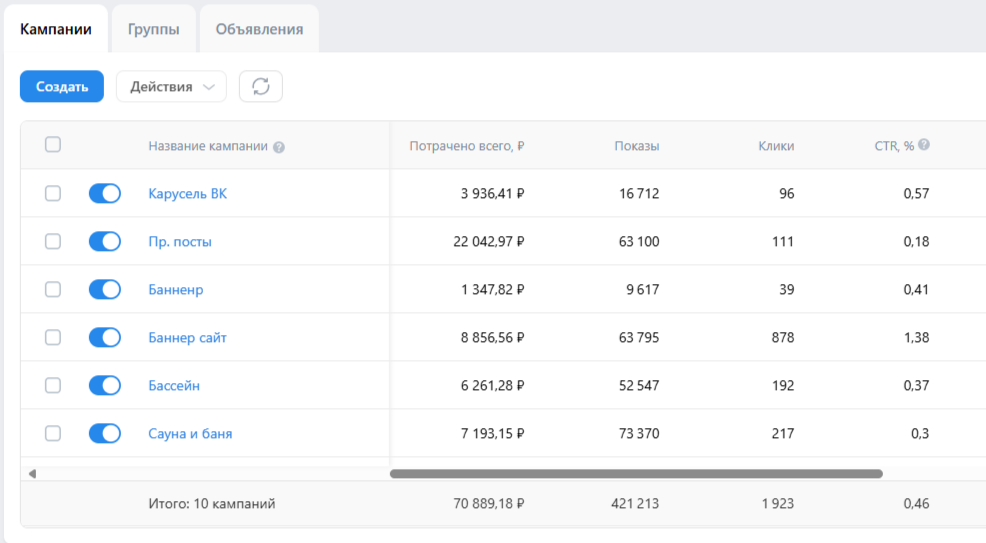Image resolution: width=986 pixels, height=543 pixels.
Task: Sort by Показы column header
Action: [x=637, y=146]
